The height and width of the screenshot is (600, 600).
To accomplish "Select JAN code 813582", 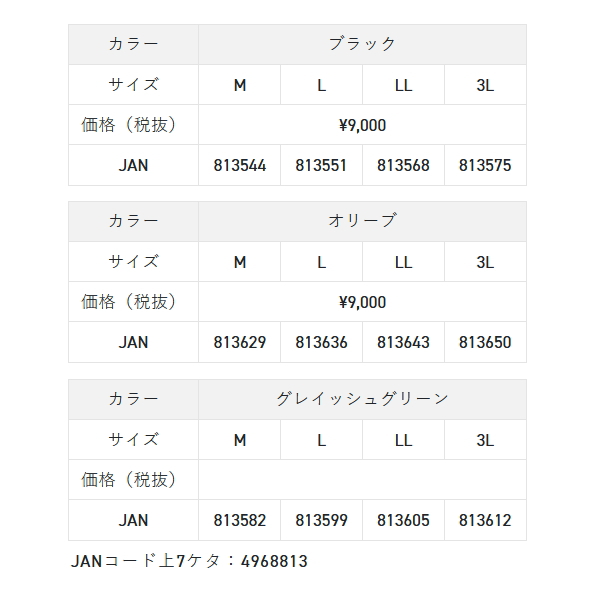I will click(240, 520).
